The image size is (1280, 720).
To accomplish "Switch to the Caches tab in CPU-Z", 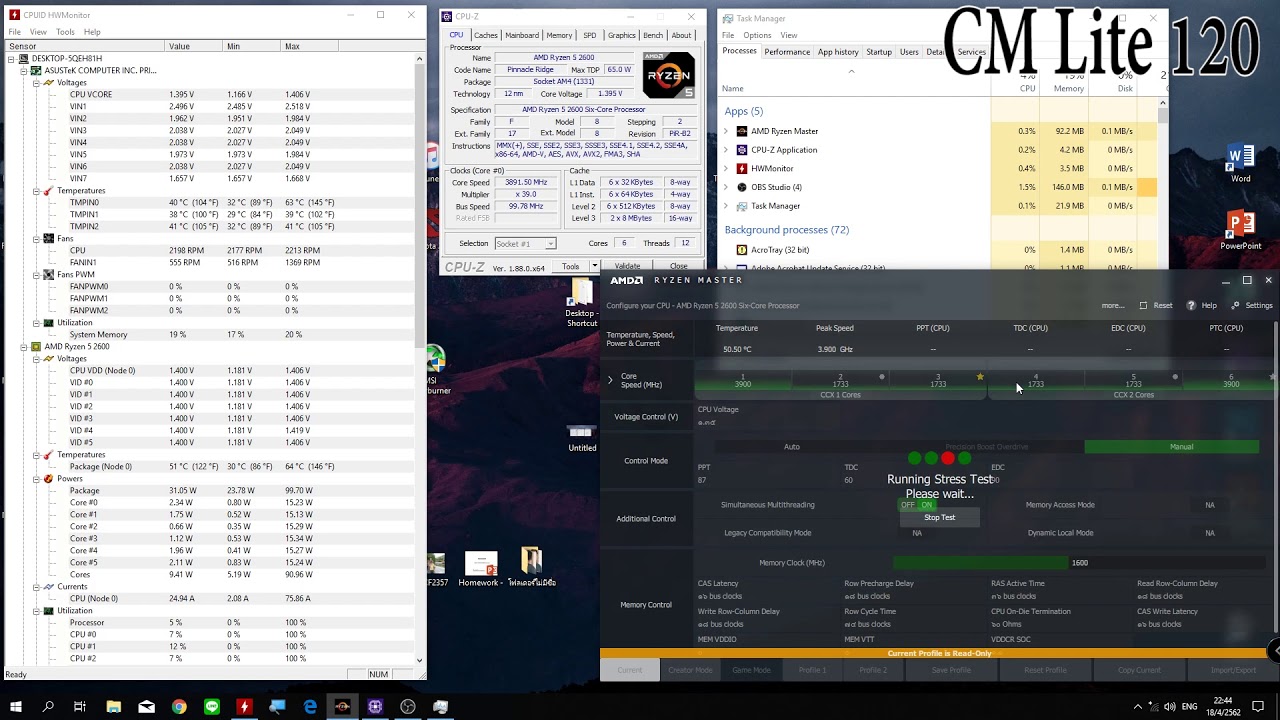I will 486,35.
